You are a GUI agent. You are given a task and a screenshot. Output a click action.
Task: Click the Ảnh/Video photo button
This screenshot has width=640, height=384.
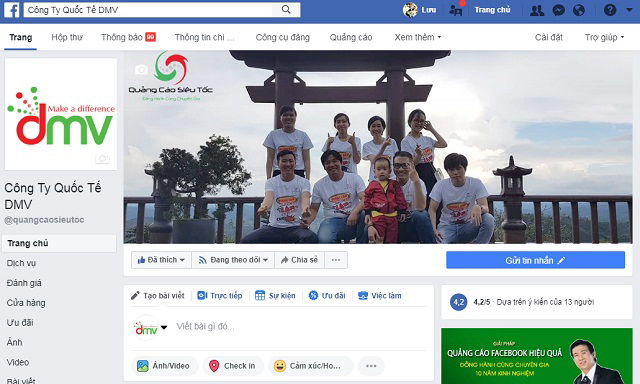coord(164,366)
